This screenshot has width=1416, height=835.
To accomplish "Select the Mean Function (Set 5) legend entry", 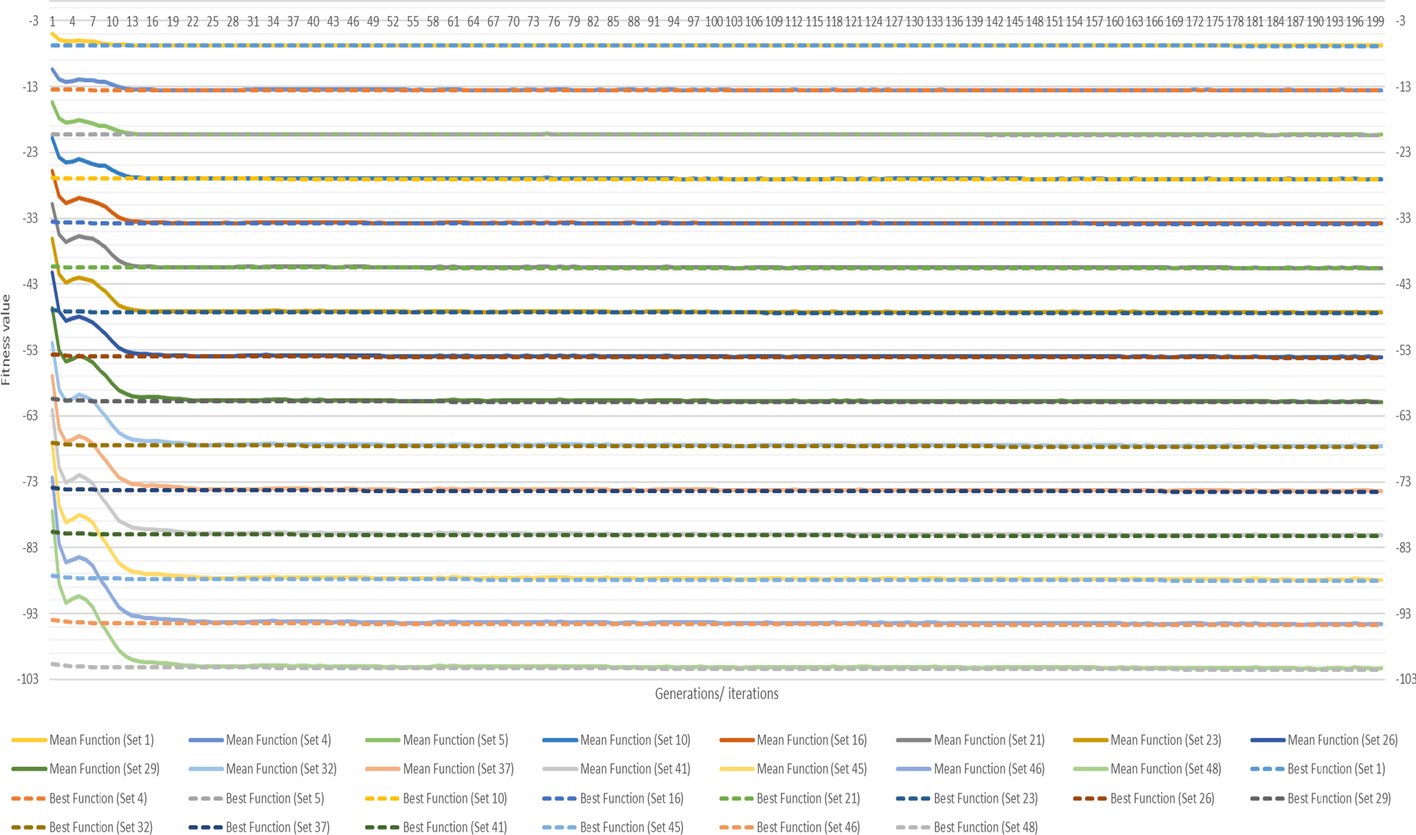I will click(x=437, y=740).
